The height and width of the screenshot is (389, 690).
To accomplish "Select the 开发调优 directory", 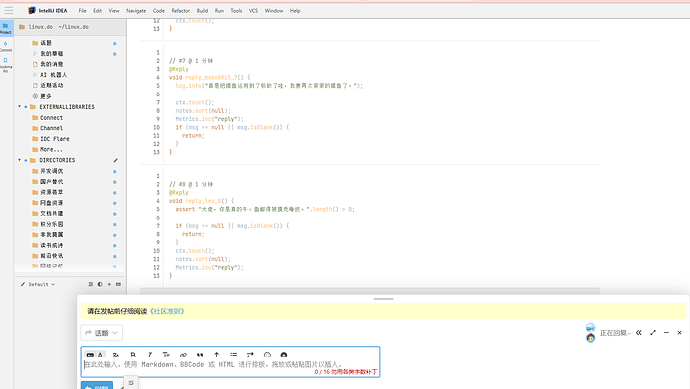I will [x=51, y=171].
